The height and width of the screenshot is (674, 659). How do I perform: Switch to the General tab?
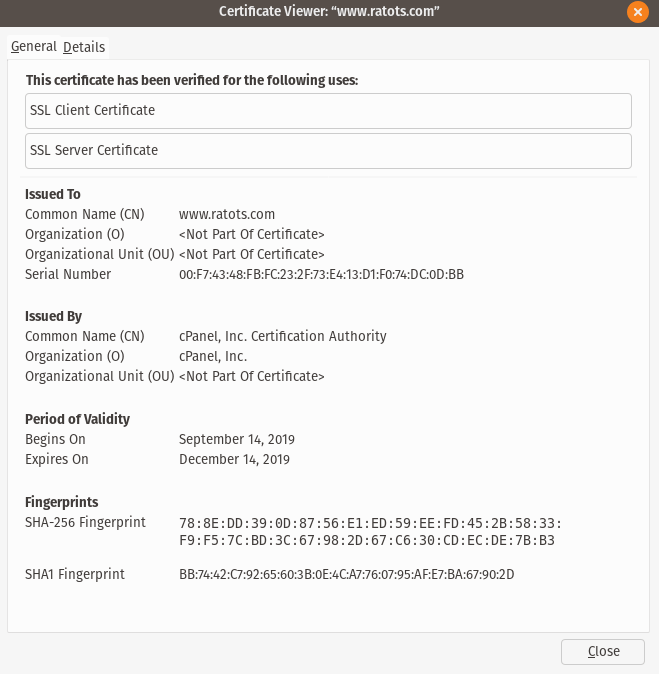[x=33, y=47]
